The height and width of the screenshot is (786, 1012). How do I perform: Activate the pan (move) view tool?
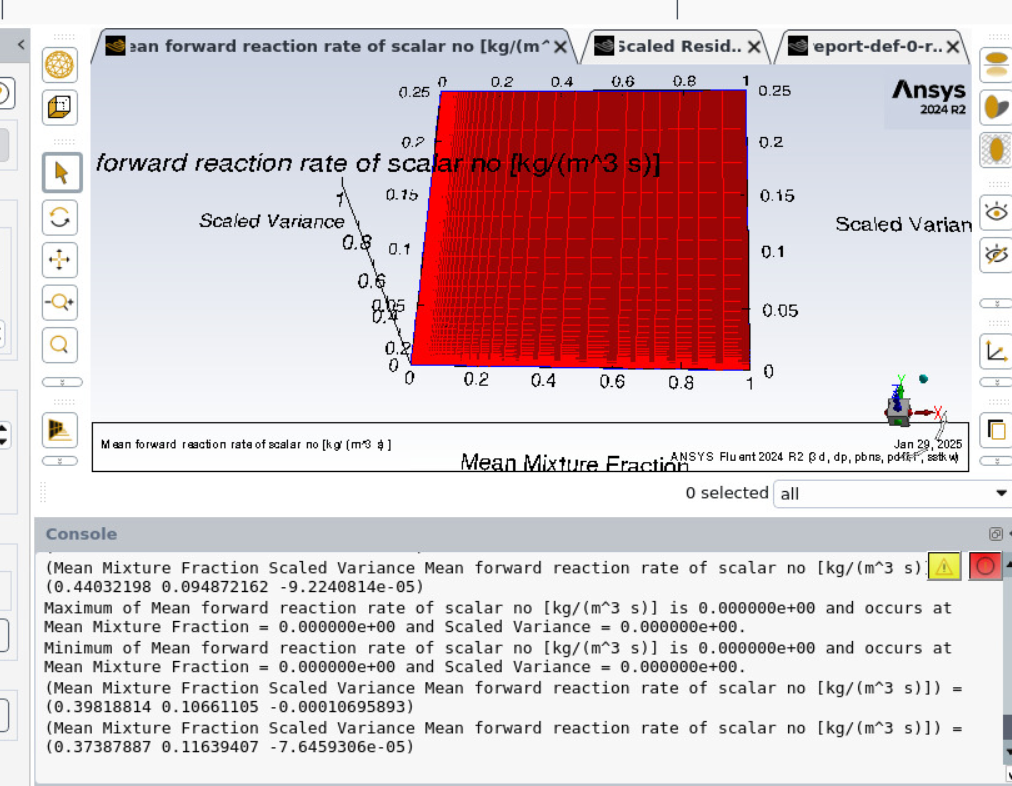[x=59, y=260]
